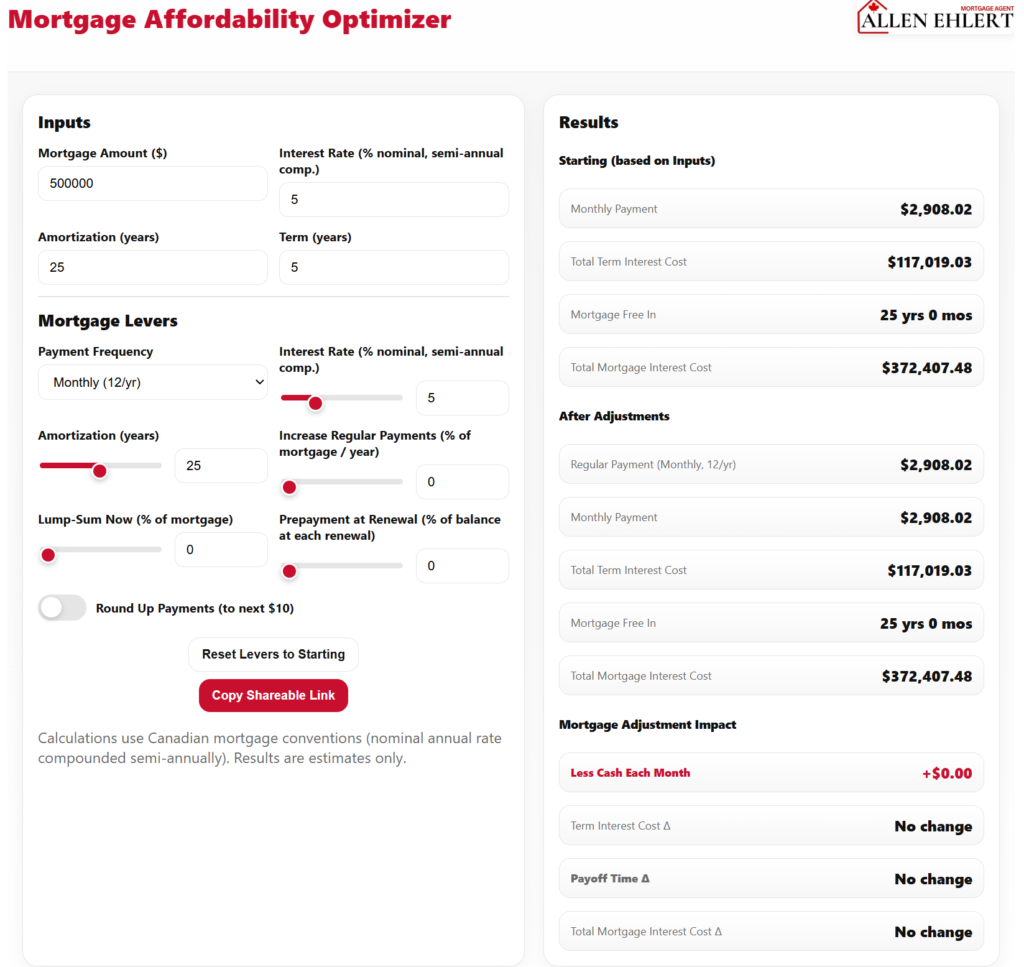Click the Lump-Sum Now slider handle
Viewport: 1024px width, 967px height.
pyautogui.click(x=48, y=555)
